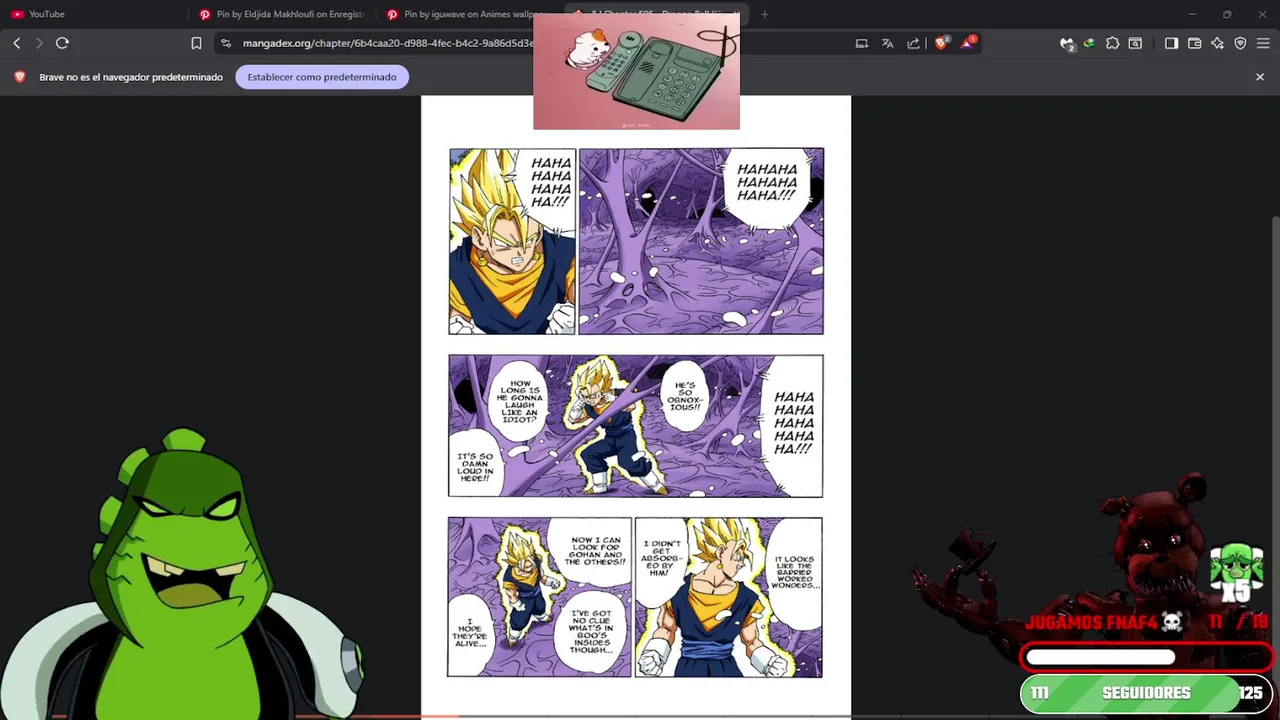Click Establecer como predeterminado button
Screen dimensions: 1280x720
click(322, 77)
